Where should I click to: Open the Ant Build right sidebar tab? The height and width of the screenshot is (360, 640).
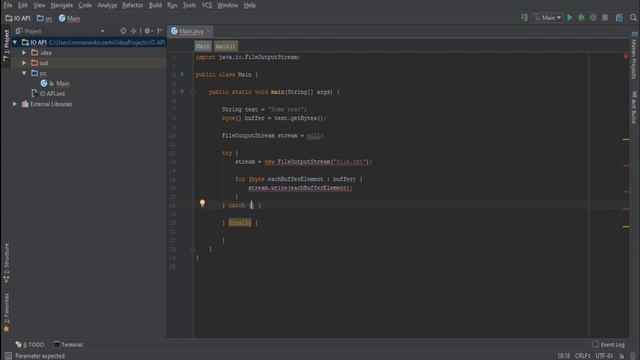tap(634, 107)
